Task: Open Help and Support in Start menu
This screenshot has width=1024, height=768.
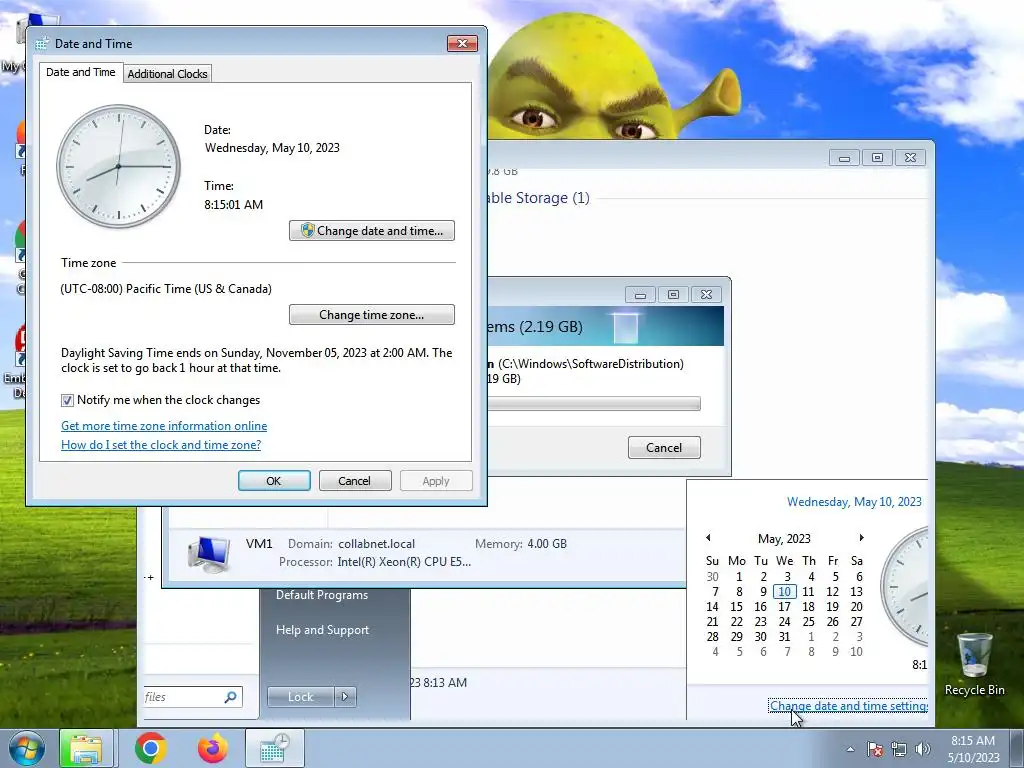Action: pos(323,630)
